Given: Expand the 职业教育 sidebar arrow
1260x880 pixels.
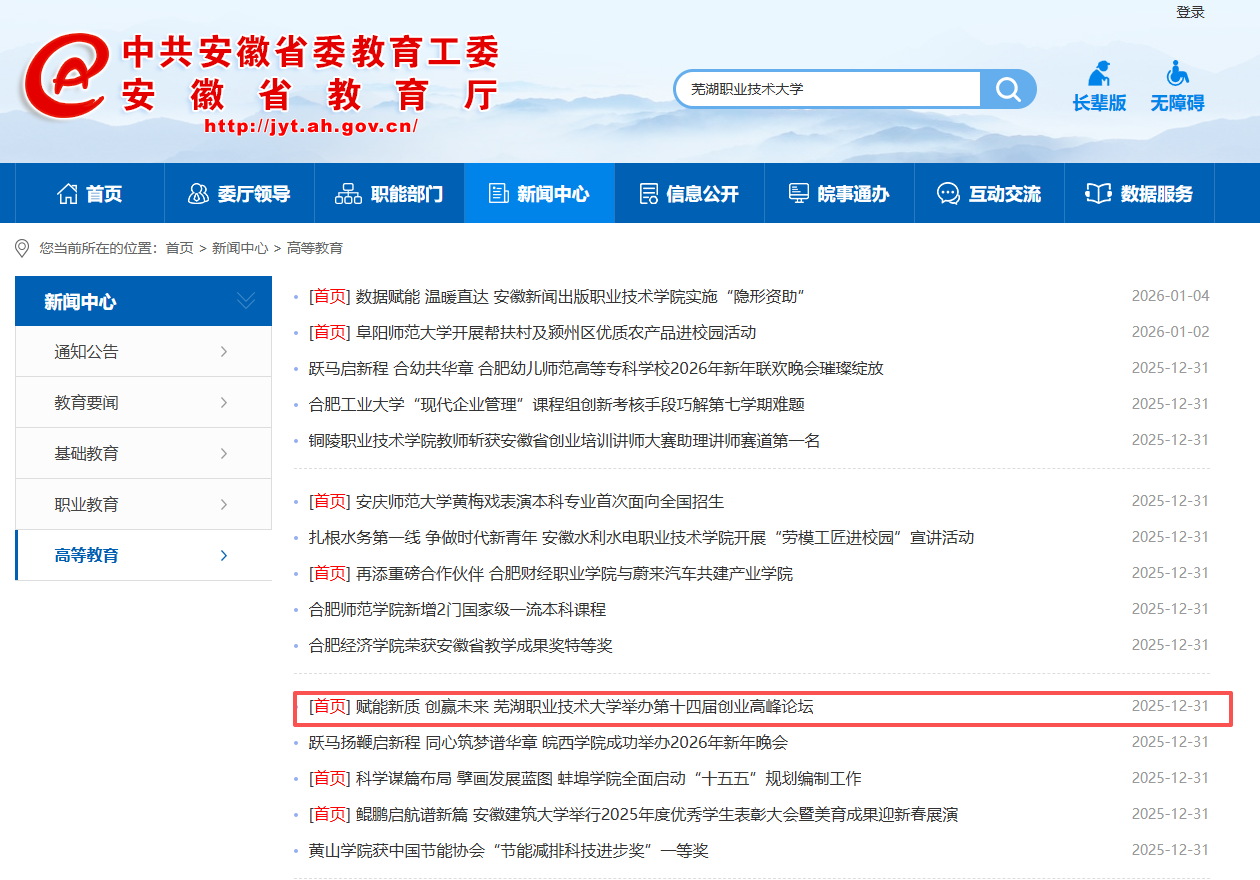Looking at the screenshot, I should click(223, 505).
